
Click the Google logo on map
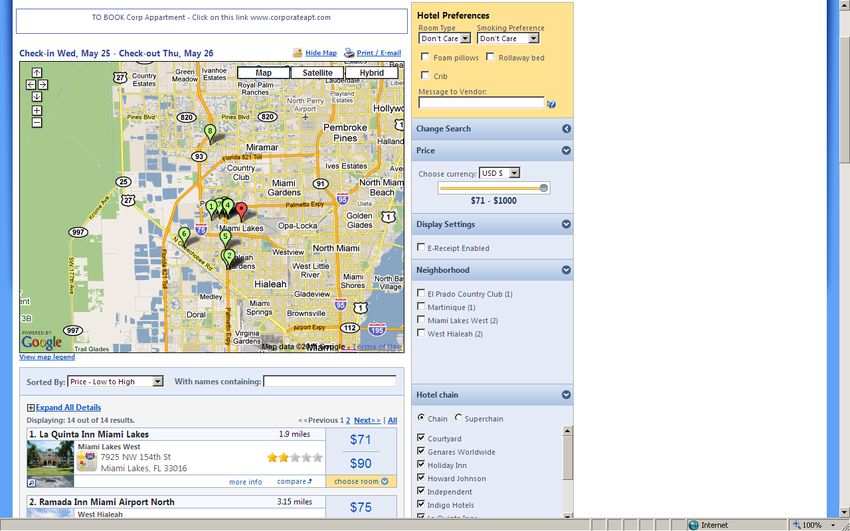pyautogui.click(x=41, y=342)
